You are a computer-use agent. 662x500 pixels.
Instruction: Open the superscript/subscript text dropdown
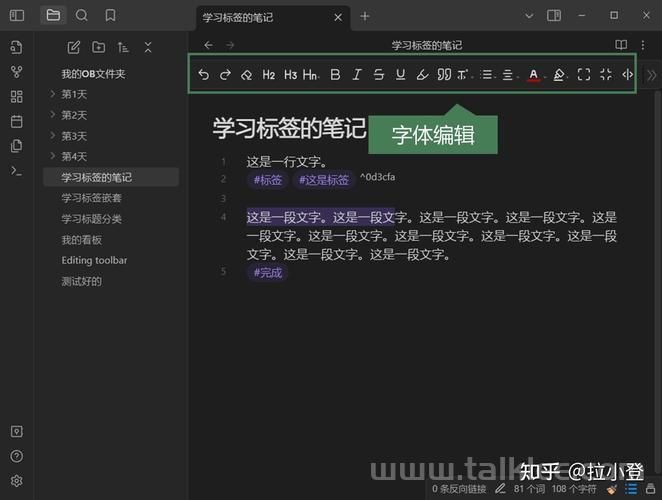click(x=464, y=75)
